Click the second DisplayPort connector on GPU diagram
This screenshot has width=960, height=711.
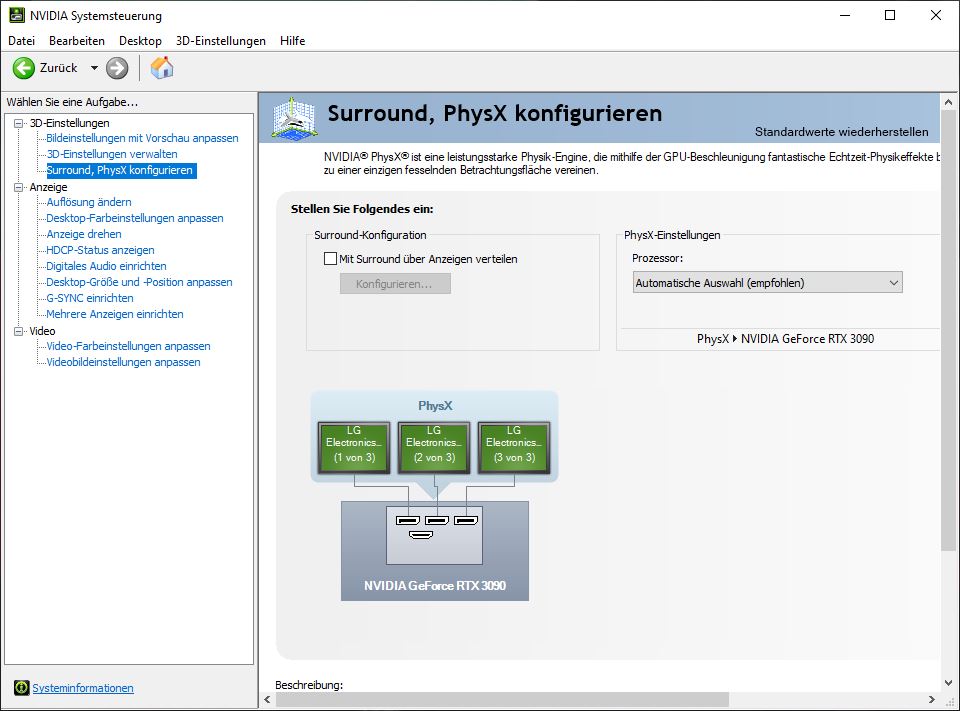(x=437, y=521)
